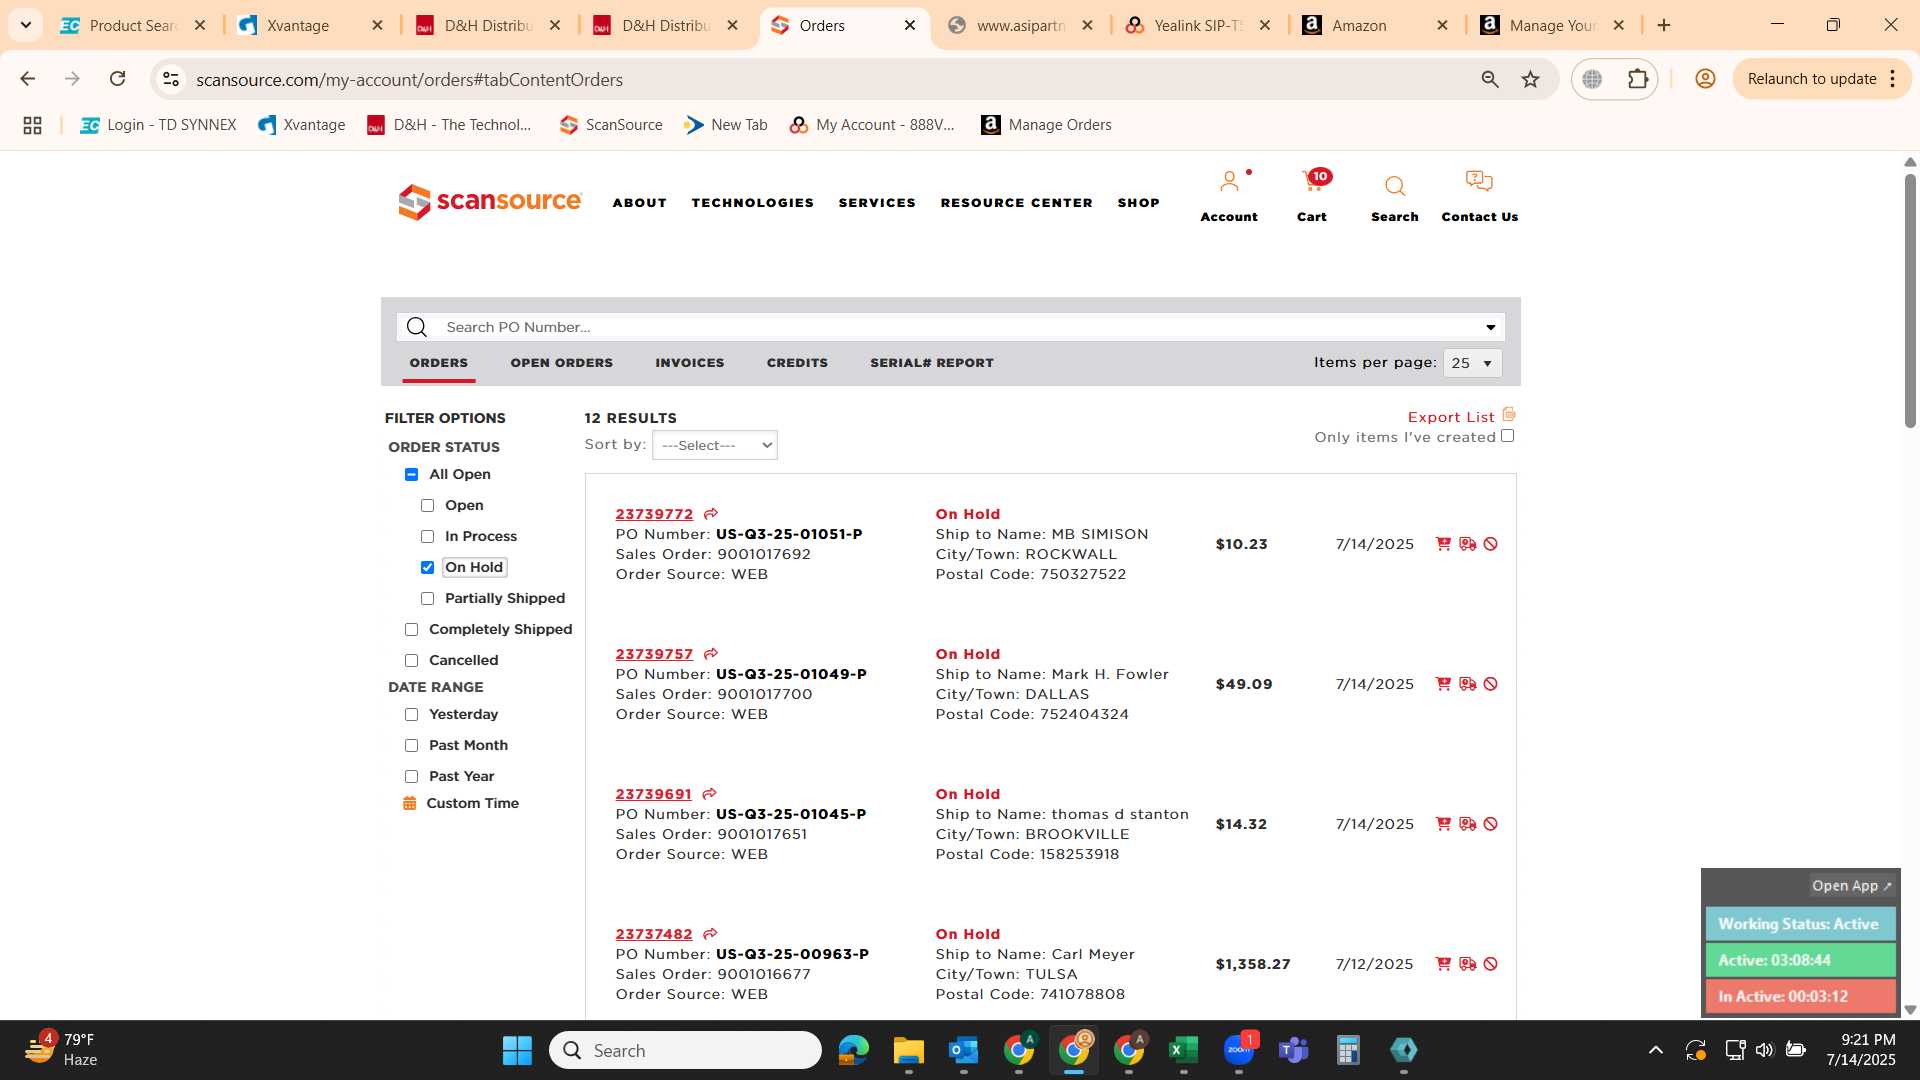The image size is (1920, 1080).
Task: Switch to the Open Orders tab
Action: [x=562, y=363]
